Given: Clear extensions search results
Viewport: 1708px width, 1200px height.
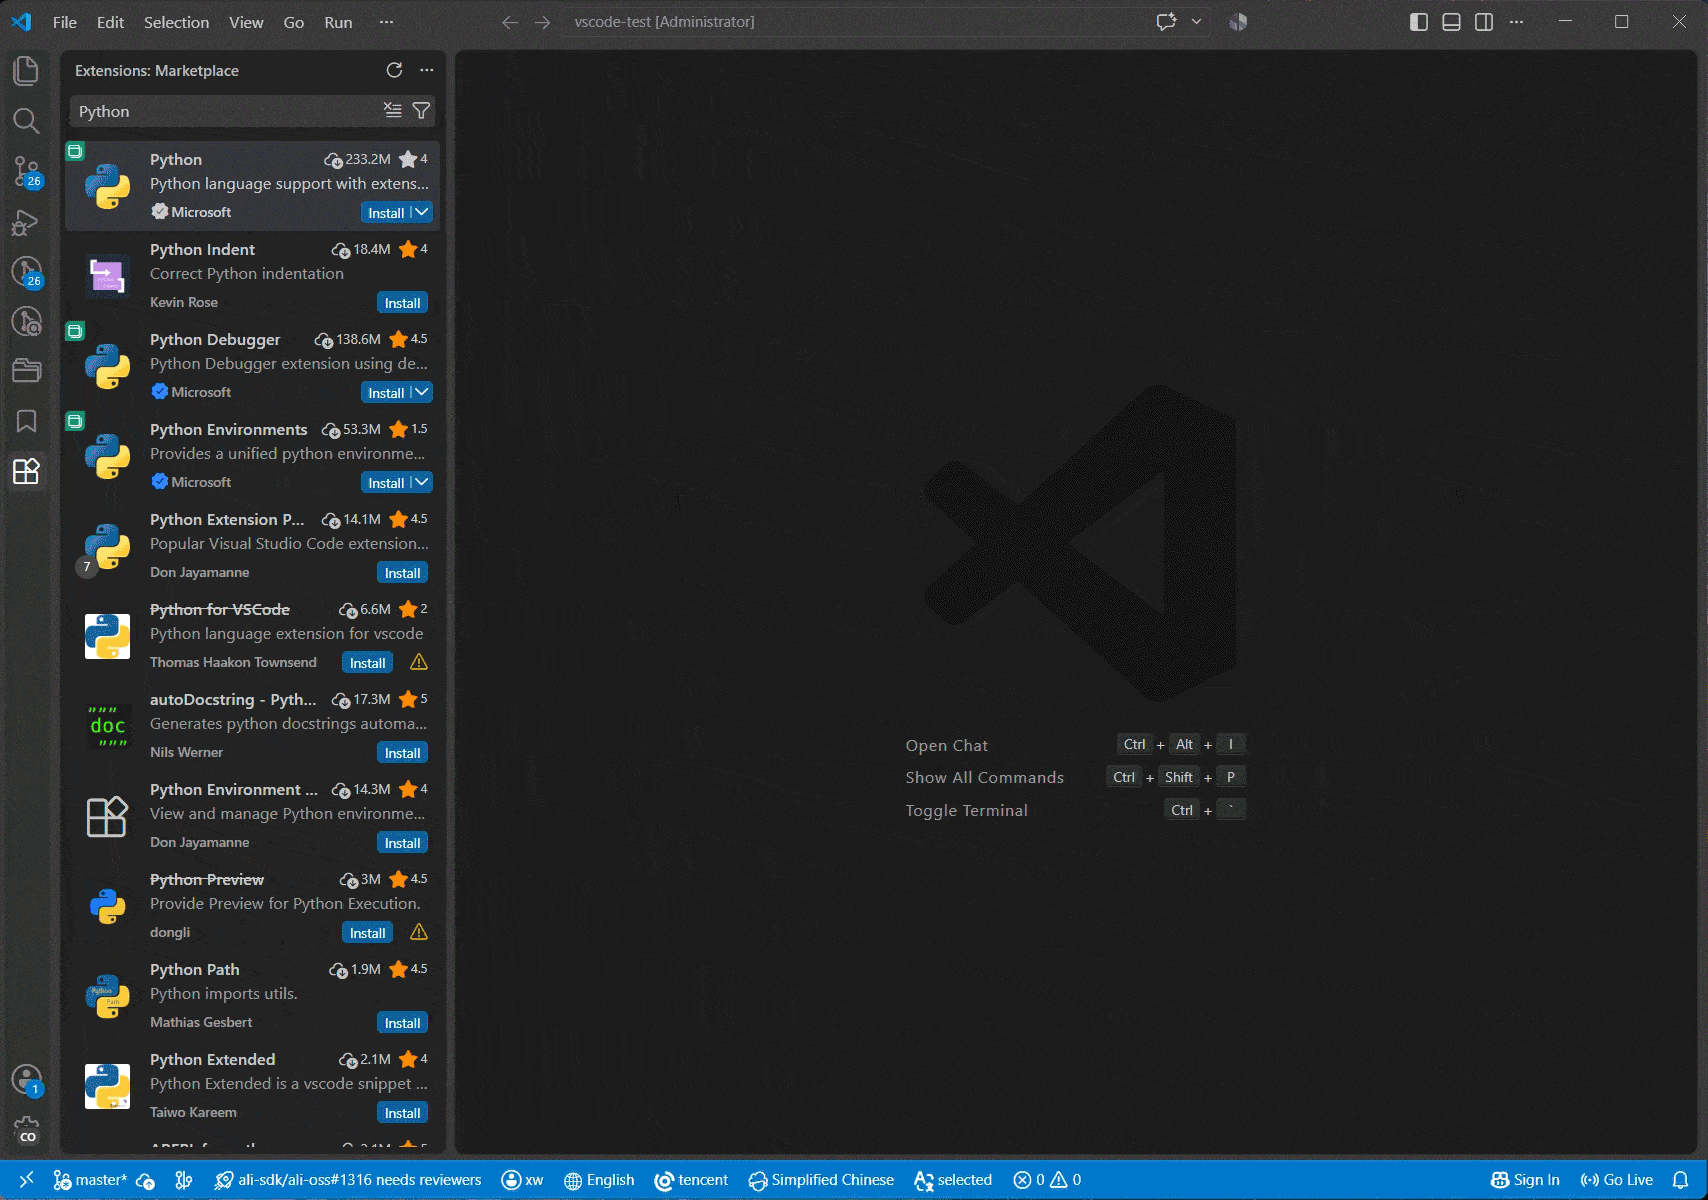Looking at the screenshot, I should pos(393,111).
